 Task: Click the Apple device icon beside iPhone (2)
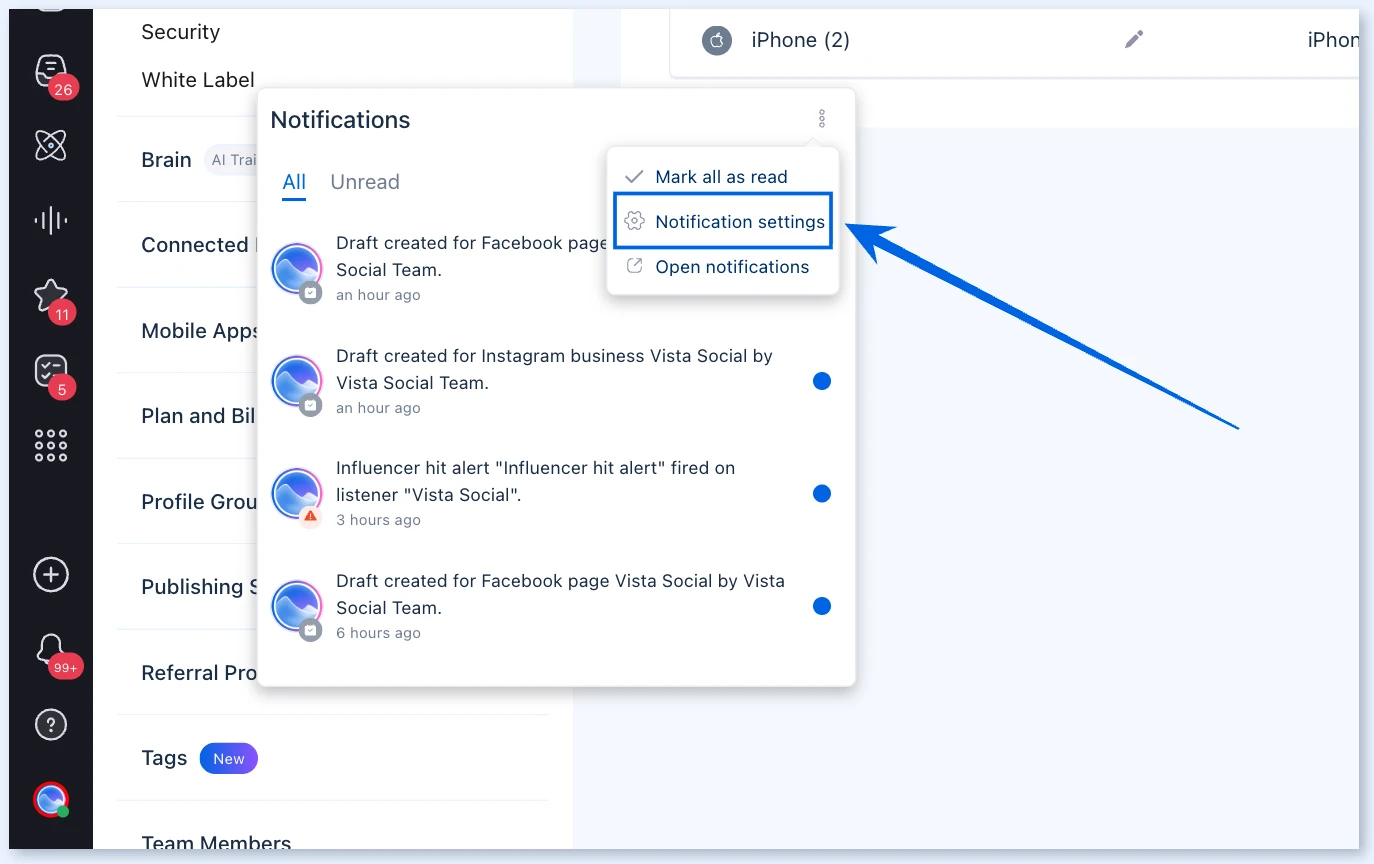(x=716, y=40)
